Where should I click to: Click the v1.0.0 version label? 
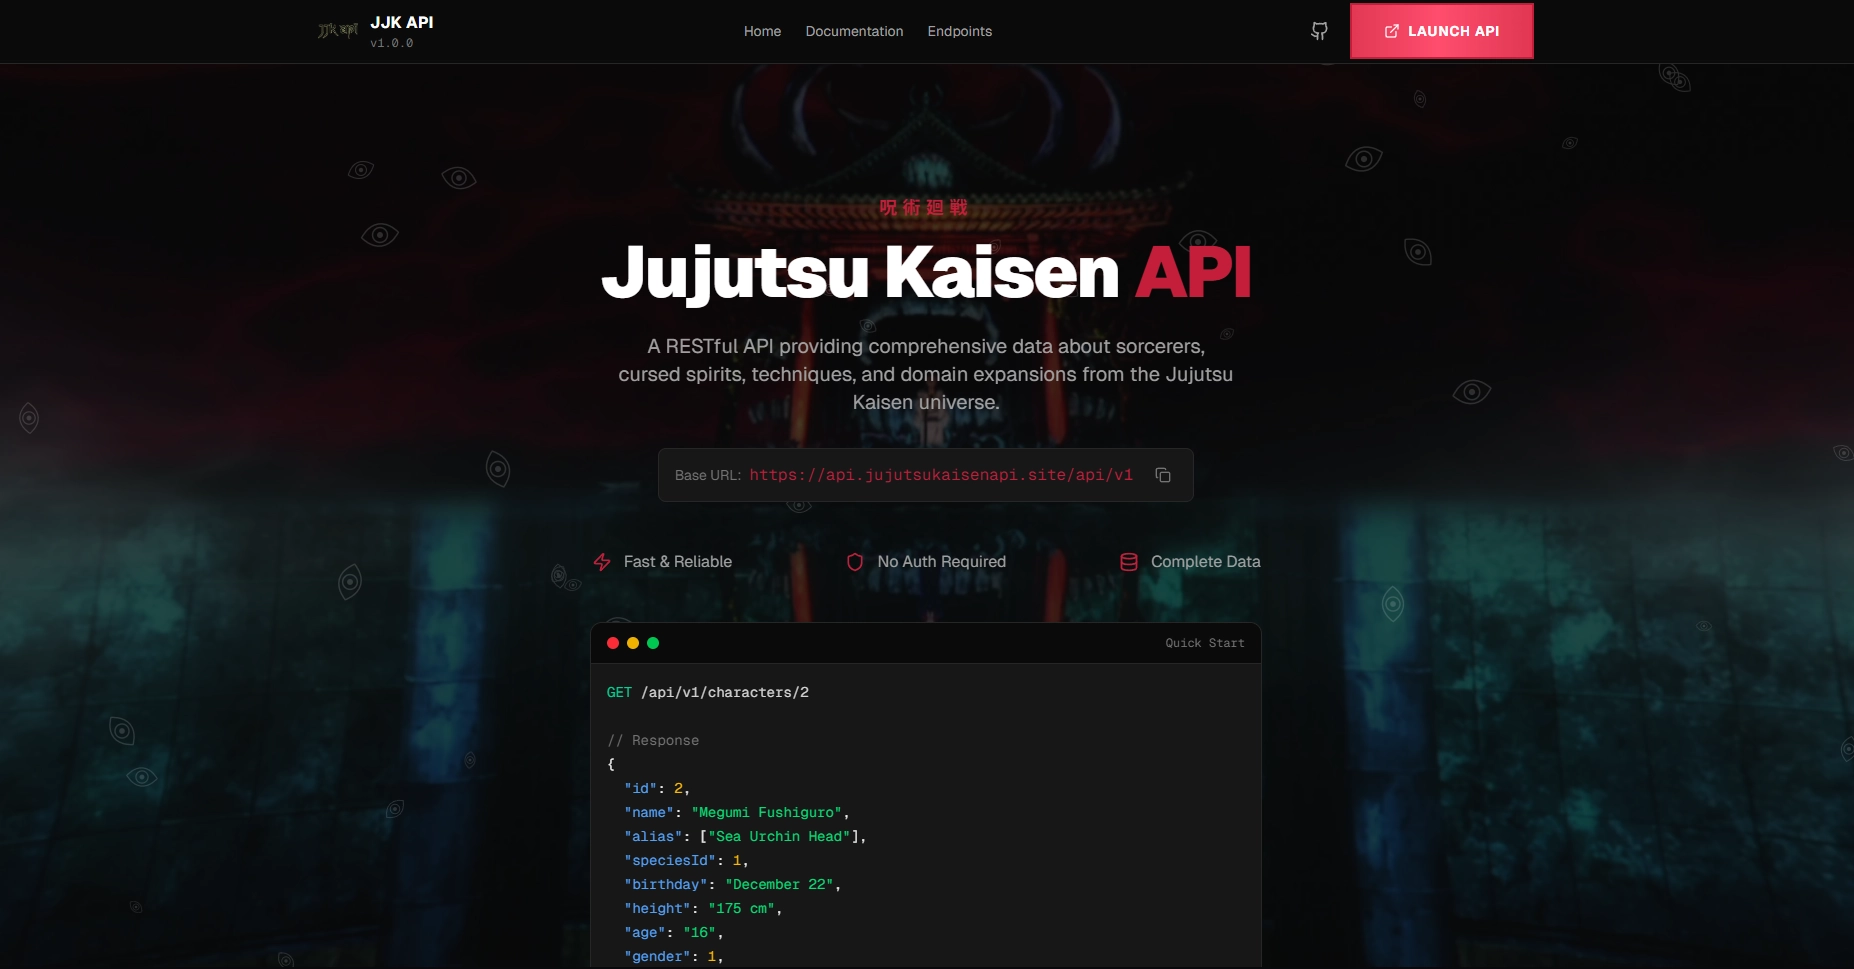pos(394,43)
